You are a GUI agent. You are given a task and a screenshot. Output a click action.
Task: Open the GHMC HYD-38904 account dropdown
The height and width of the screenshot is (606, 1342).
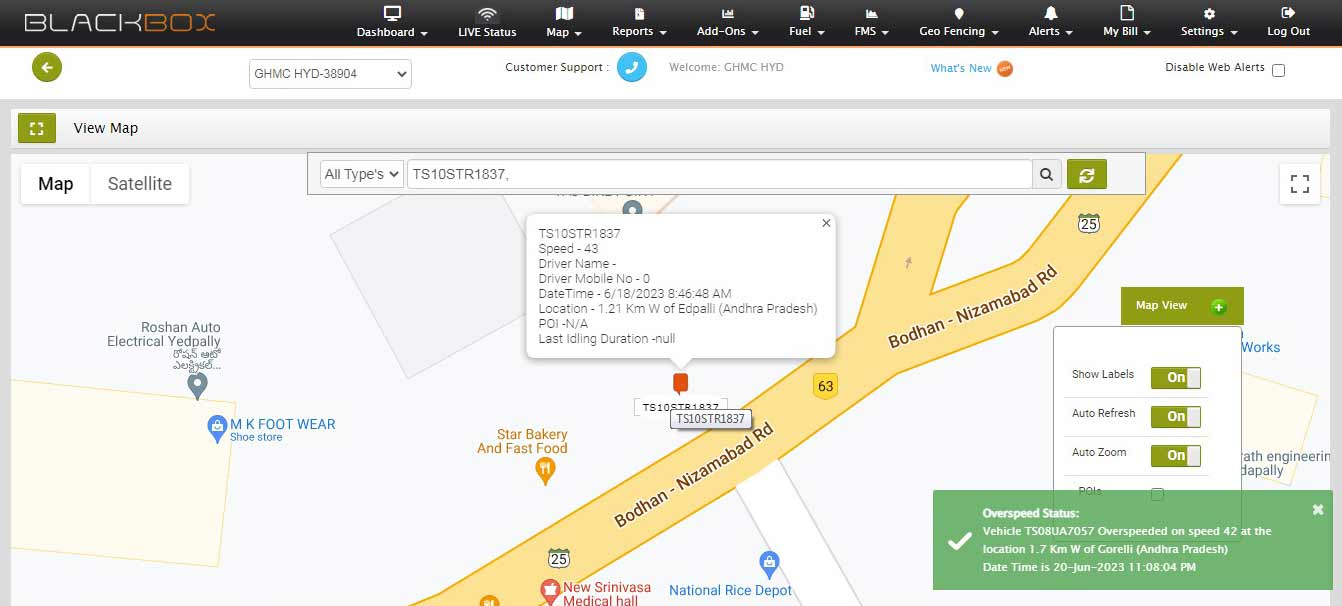(x=330, y=74)
